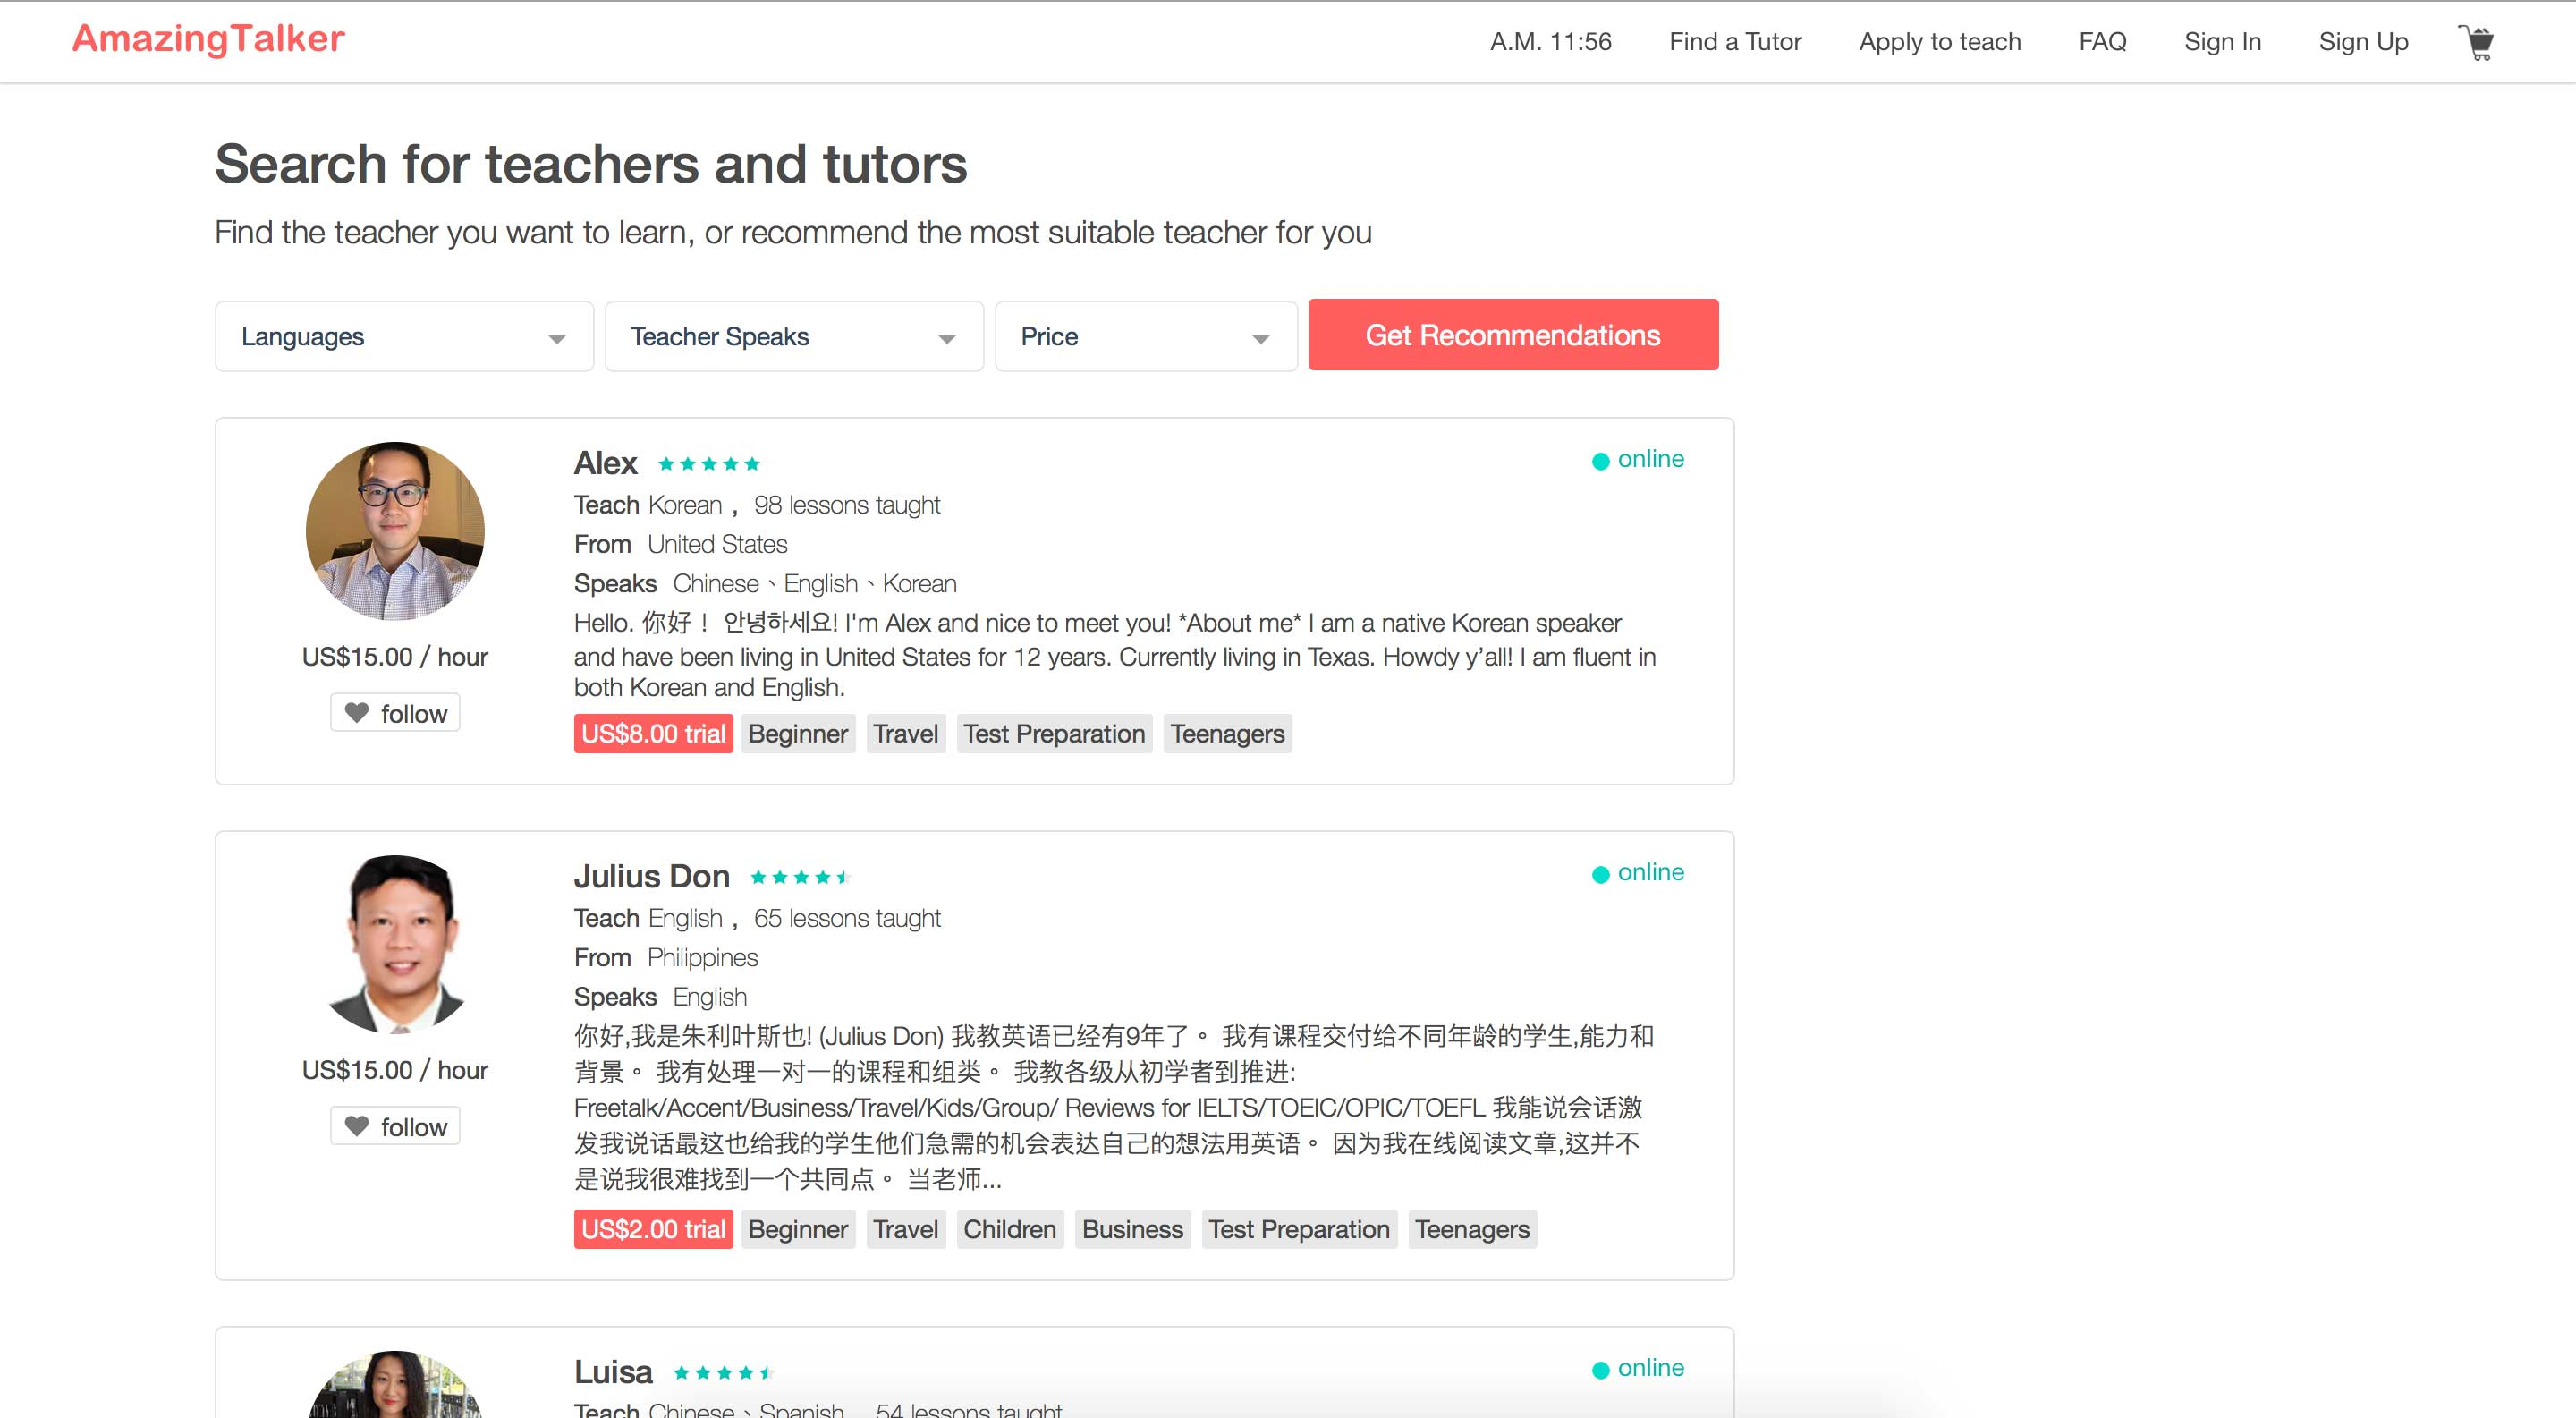Screen dimensions: 2576x1418
Task: Click Alex's Test Preparation tag
Action: point(1054,734)
